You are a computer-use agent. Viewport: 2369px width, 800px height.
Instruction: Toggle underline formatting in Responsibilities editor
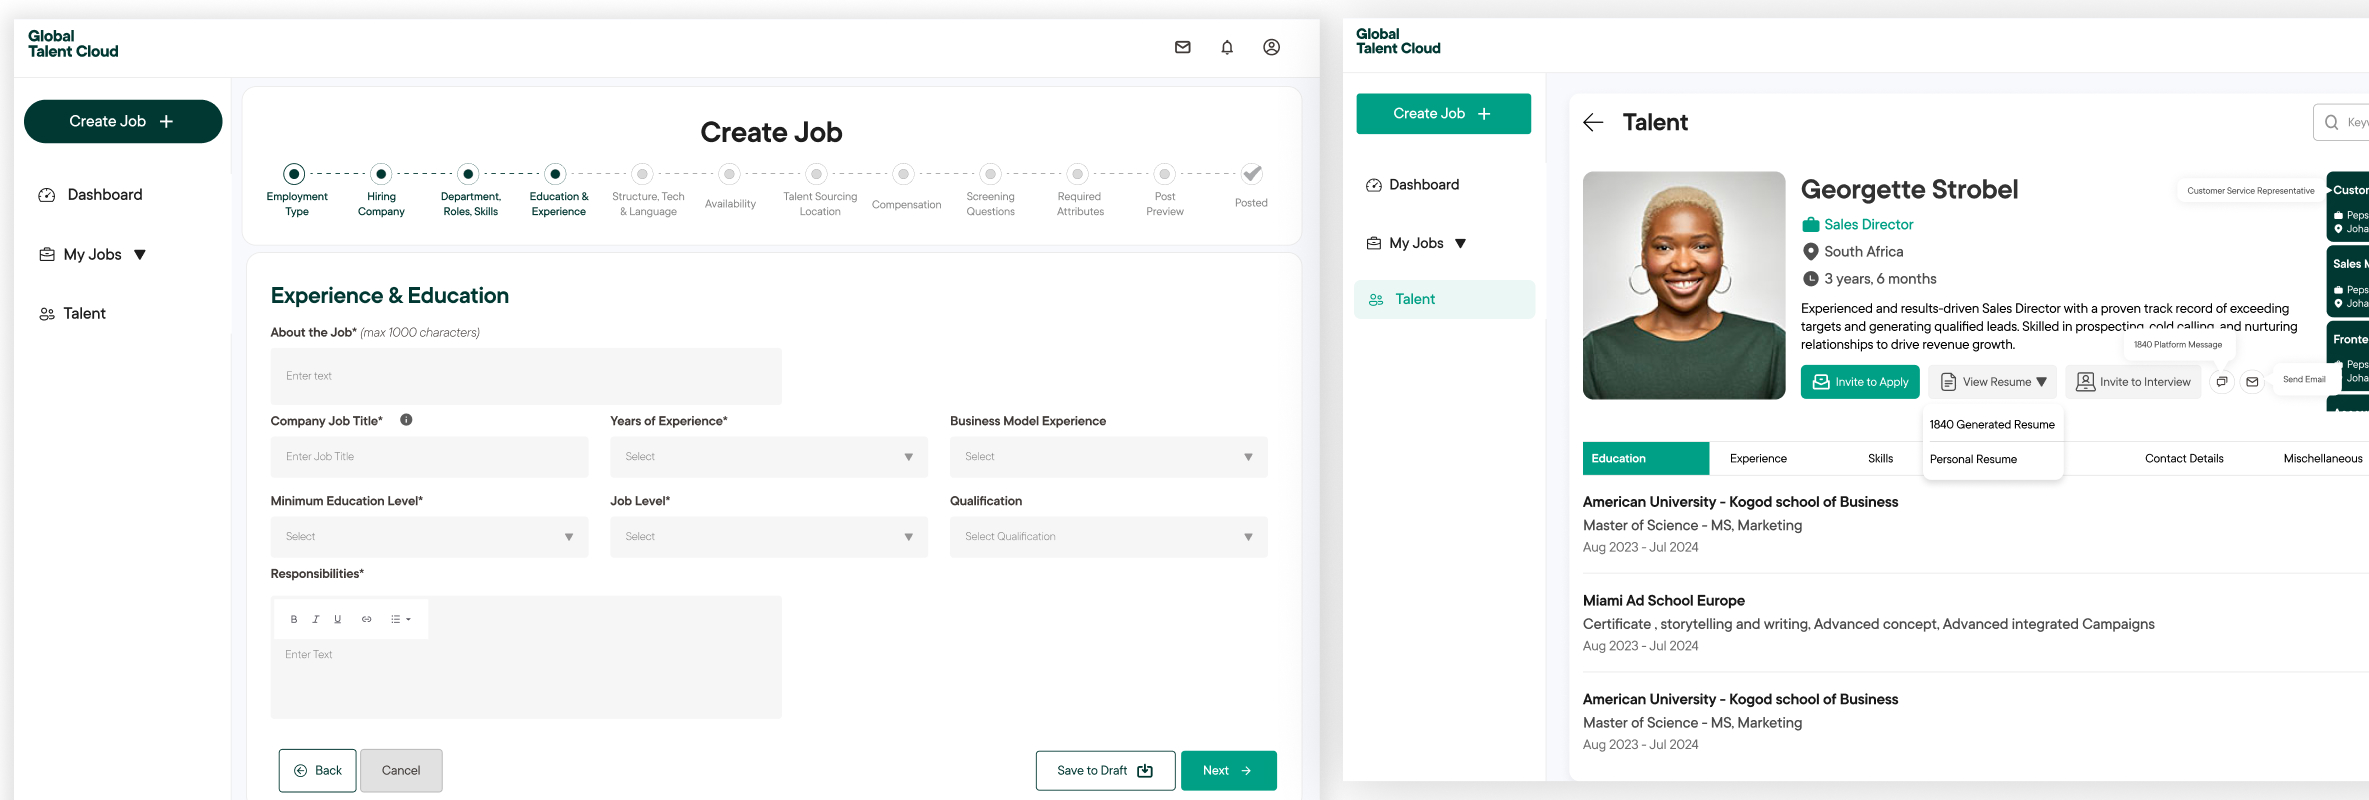click(x=338, y=619)
